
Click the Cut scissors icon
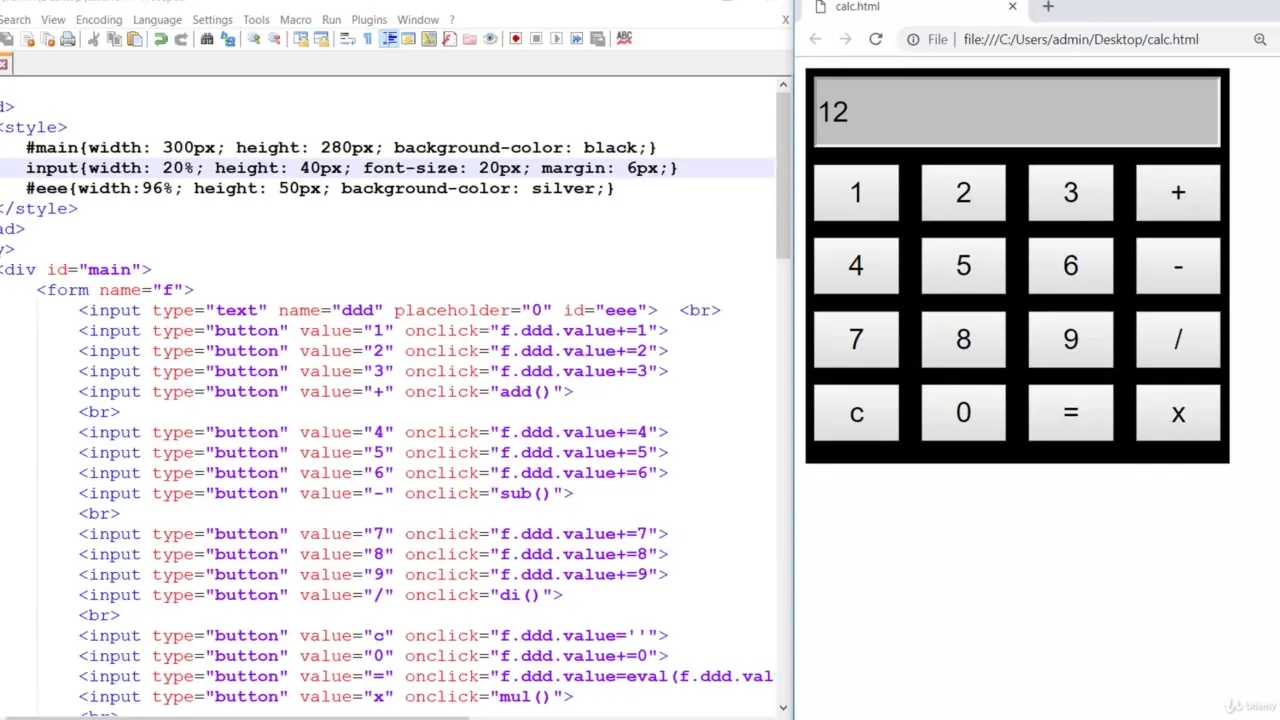[x=94, y=39]
